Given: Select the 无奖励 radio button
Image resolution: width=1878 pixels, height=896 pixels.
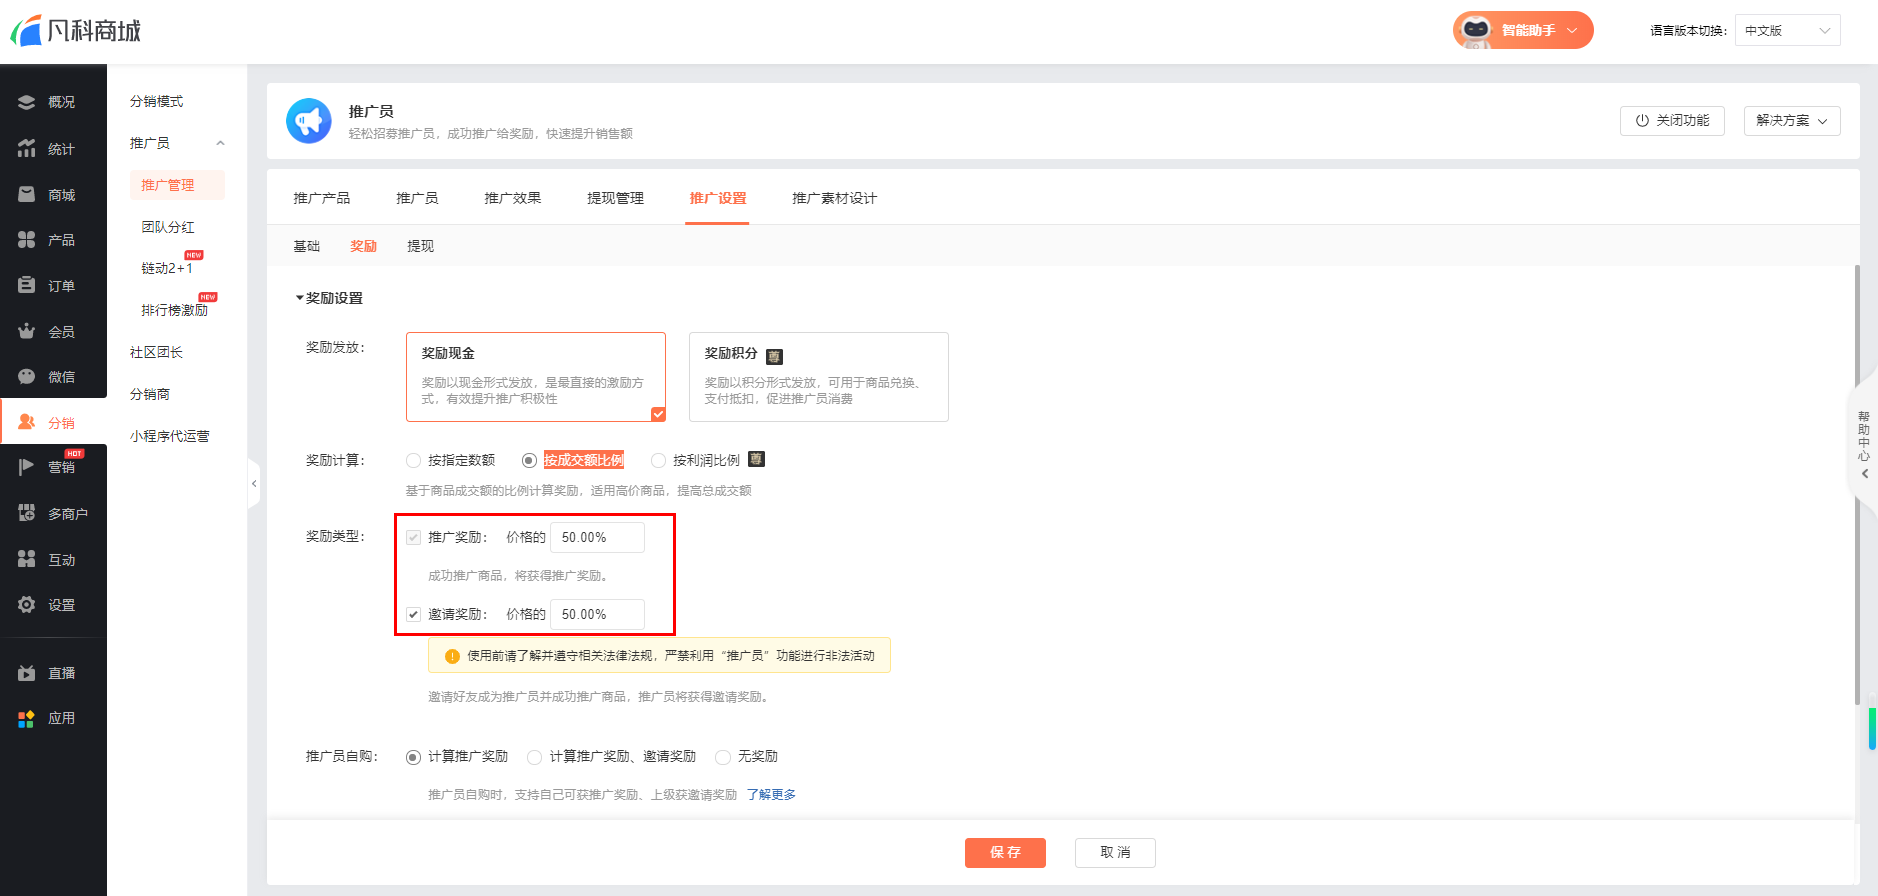Looking at the screenshot, I should pos(723,757).
